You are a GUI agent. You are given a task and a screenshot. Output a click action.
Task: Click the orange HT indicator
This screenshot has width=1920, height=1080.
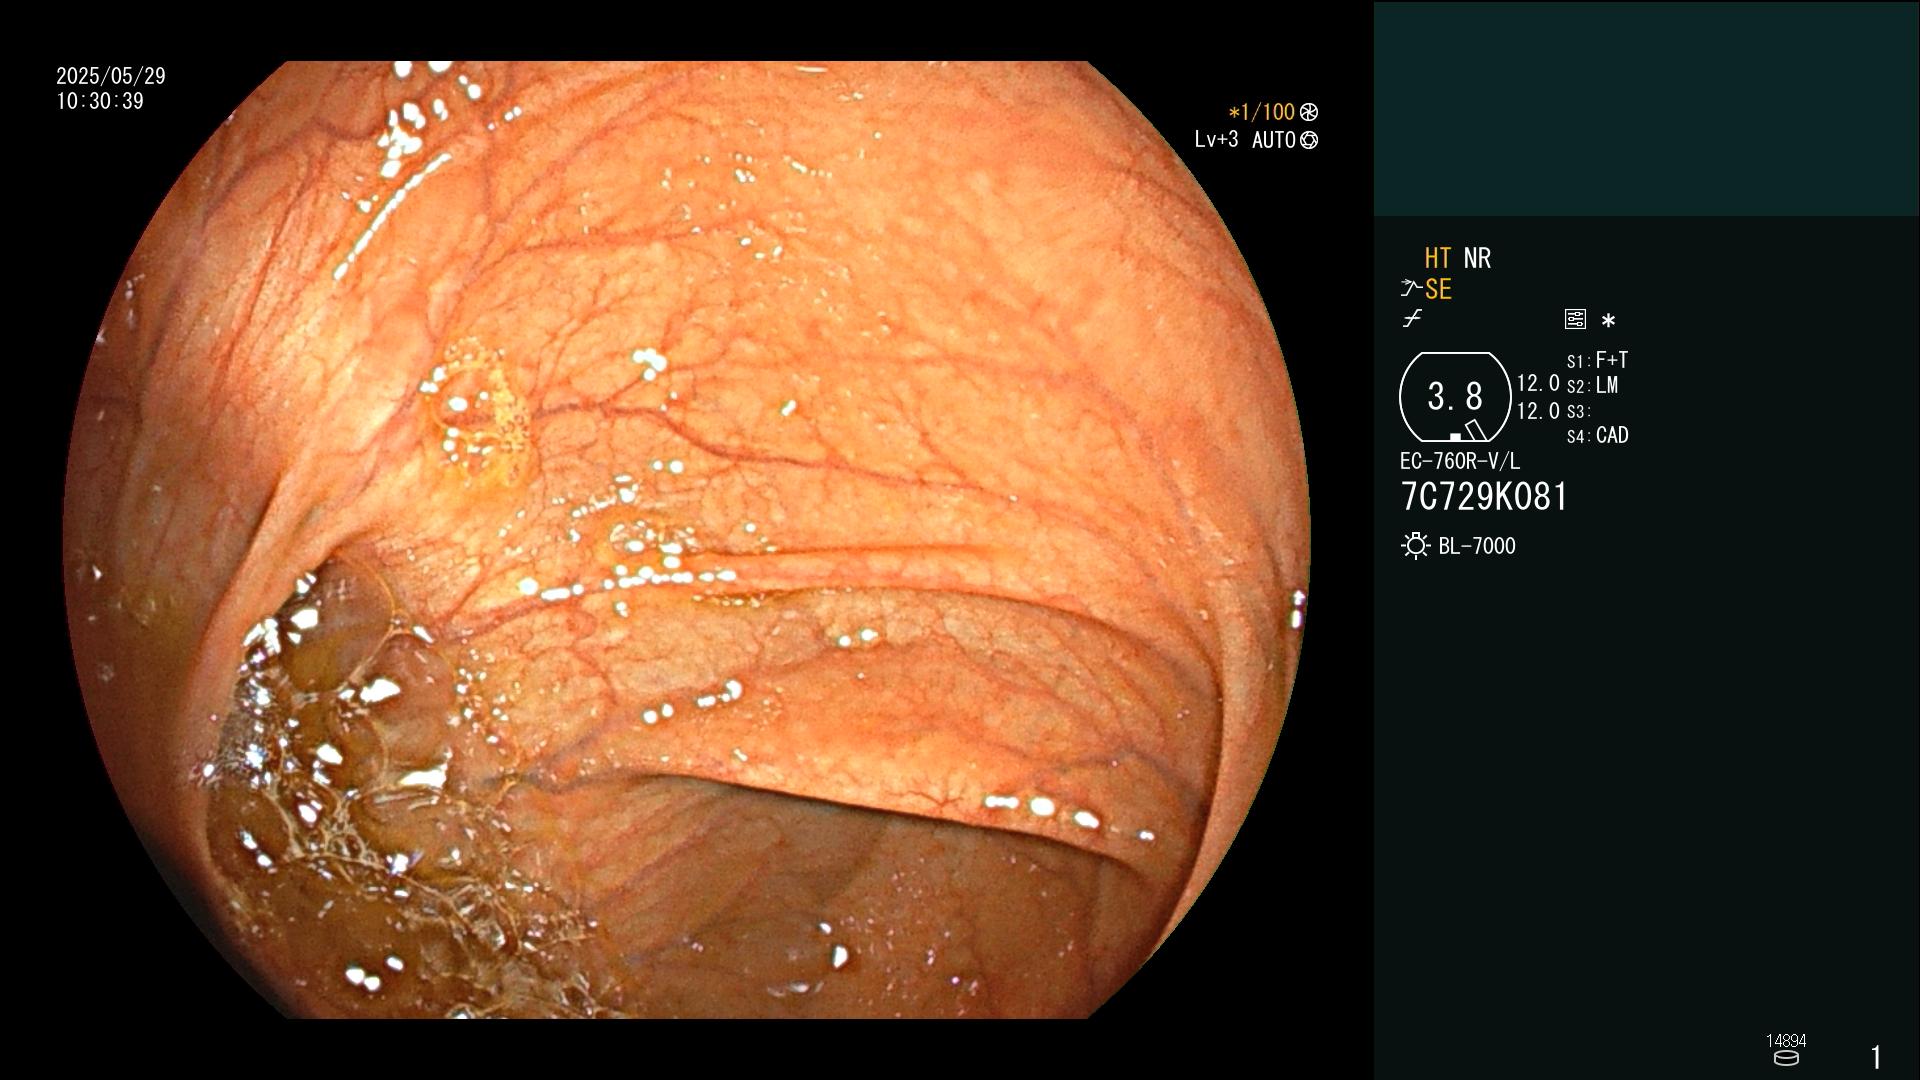coord(1438,258)
